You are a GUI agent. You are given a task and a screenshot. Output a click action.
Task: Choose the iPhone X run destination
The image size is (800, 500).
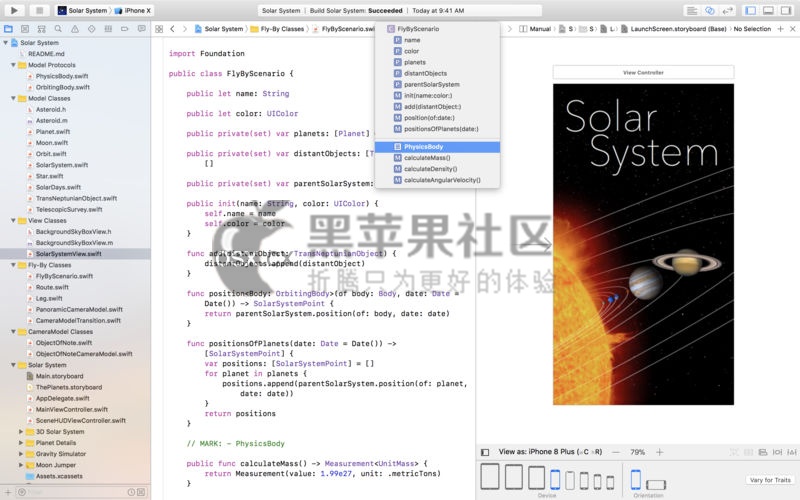133,10
